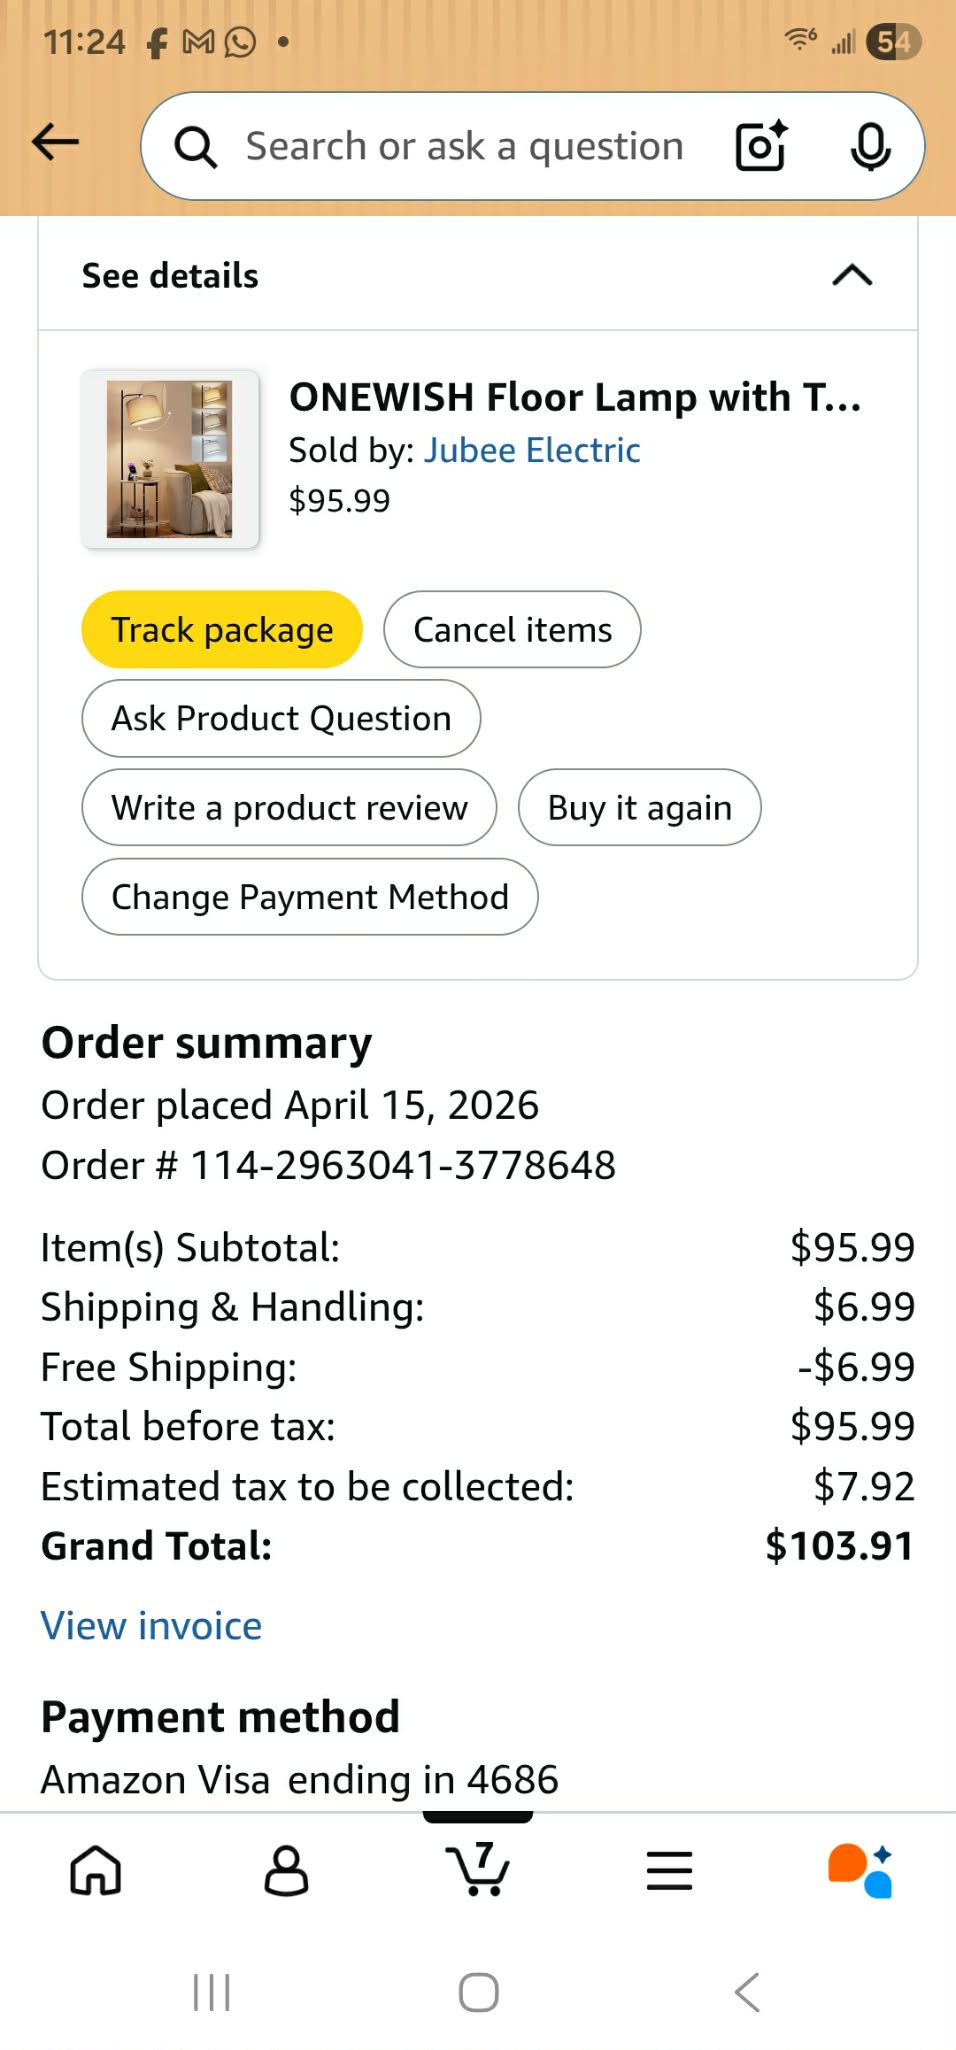956x2050 pixels.
Task: Select Ask Product Question
Action: click(281, 718)
